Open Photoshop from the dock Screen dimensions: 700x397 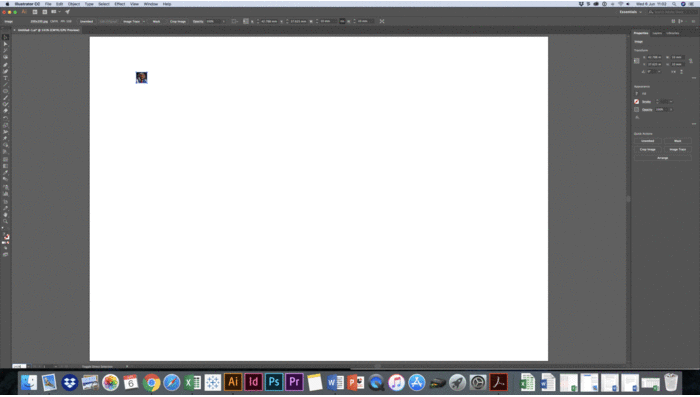pyautogui.click(x=274, y=382)
